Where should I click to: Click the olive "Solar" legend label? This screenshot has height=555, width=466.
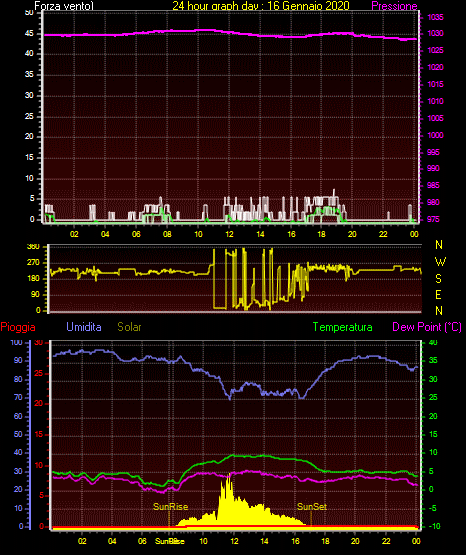129,327
